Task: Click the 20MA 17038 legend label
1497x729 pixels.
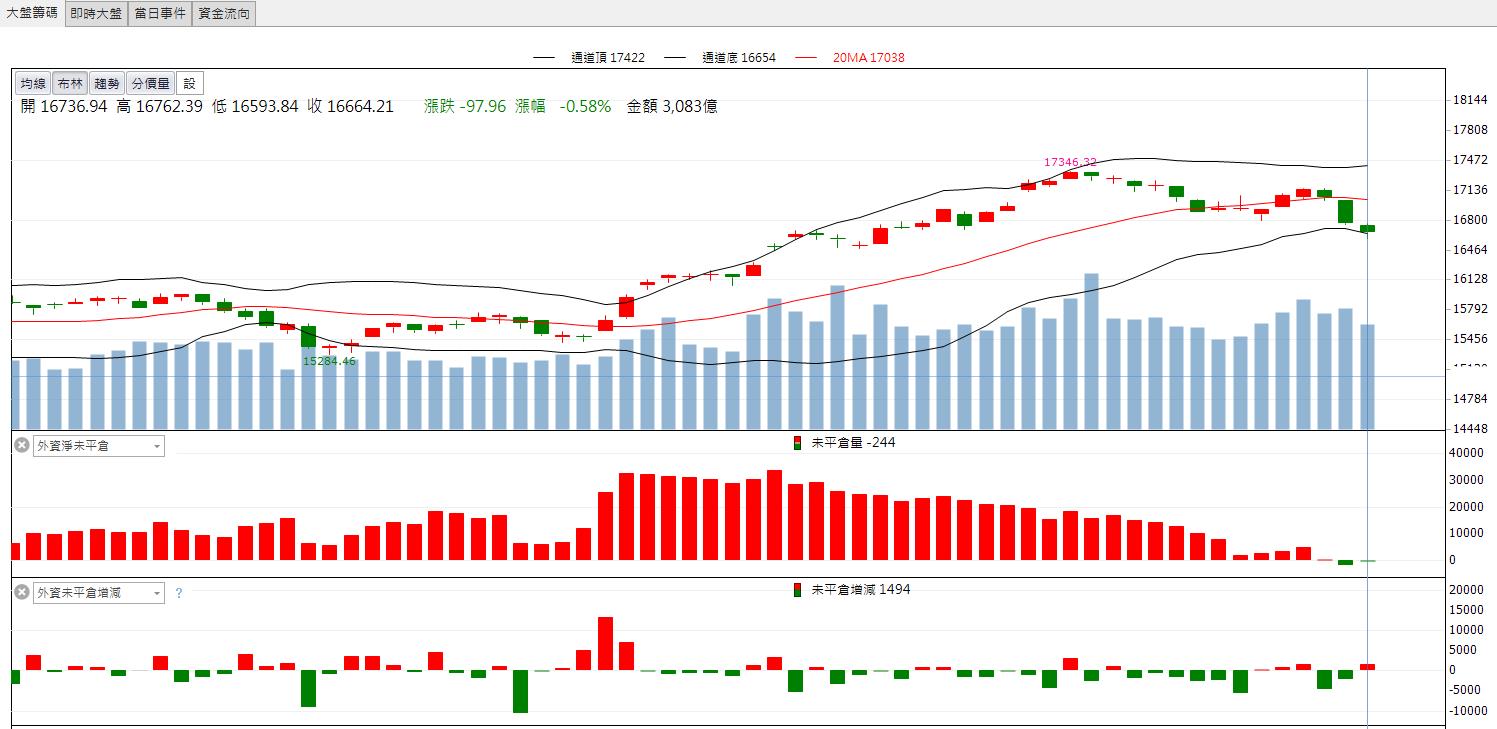Action: [x=869, y=58]
